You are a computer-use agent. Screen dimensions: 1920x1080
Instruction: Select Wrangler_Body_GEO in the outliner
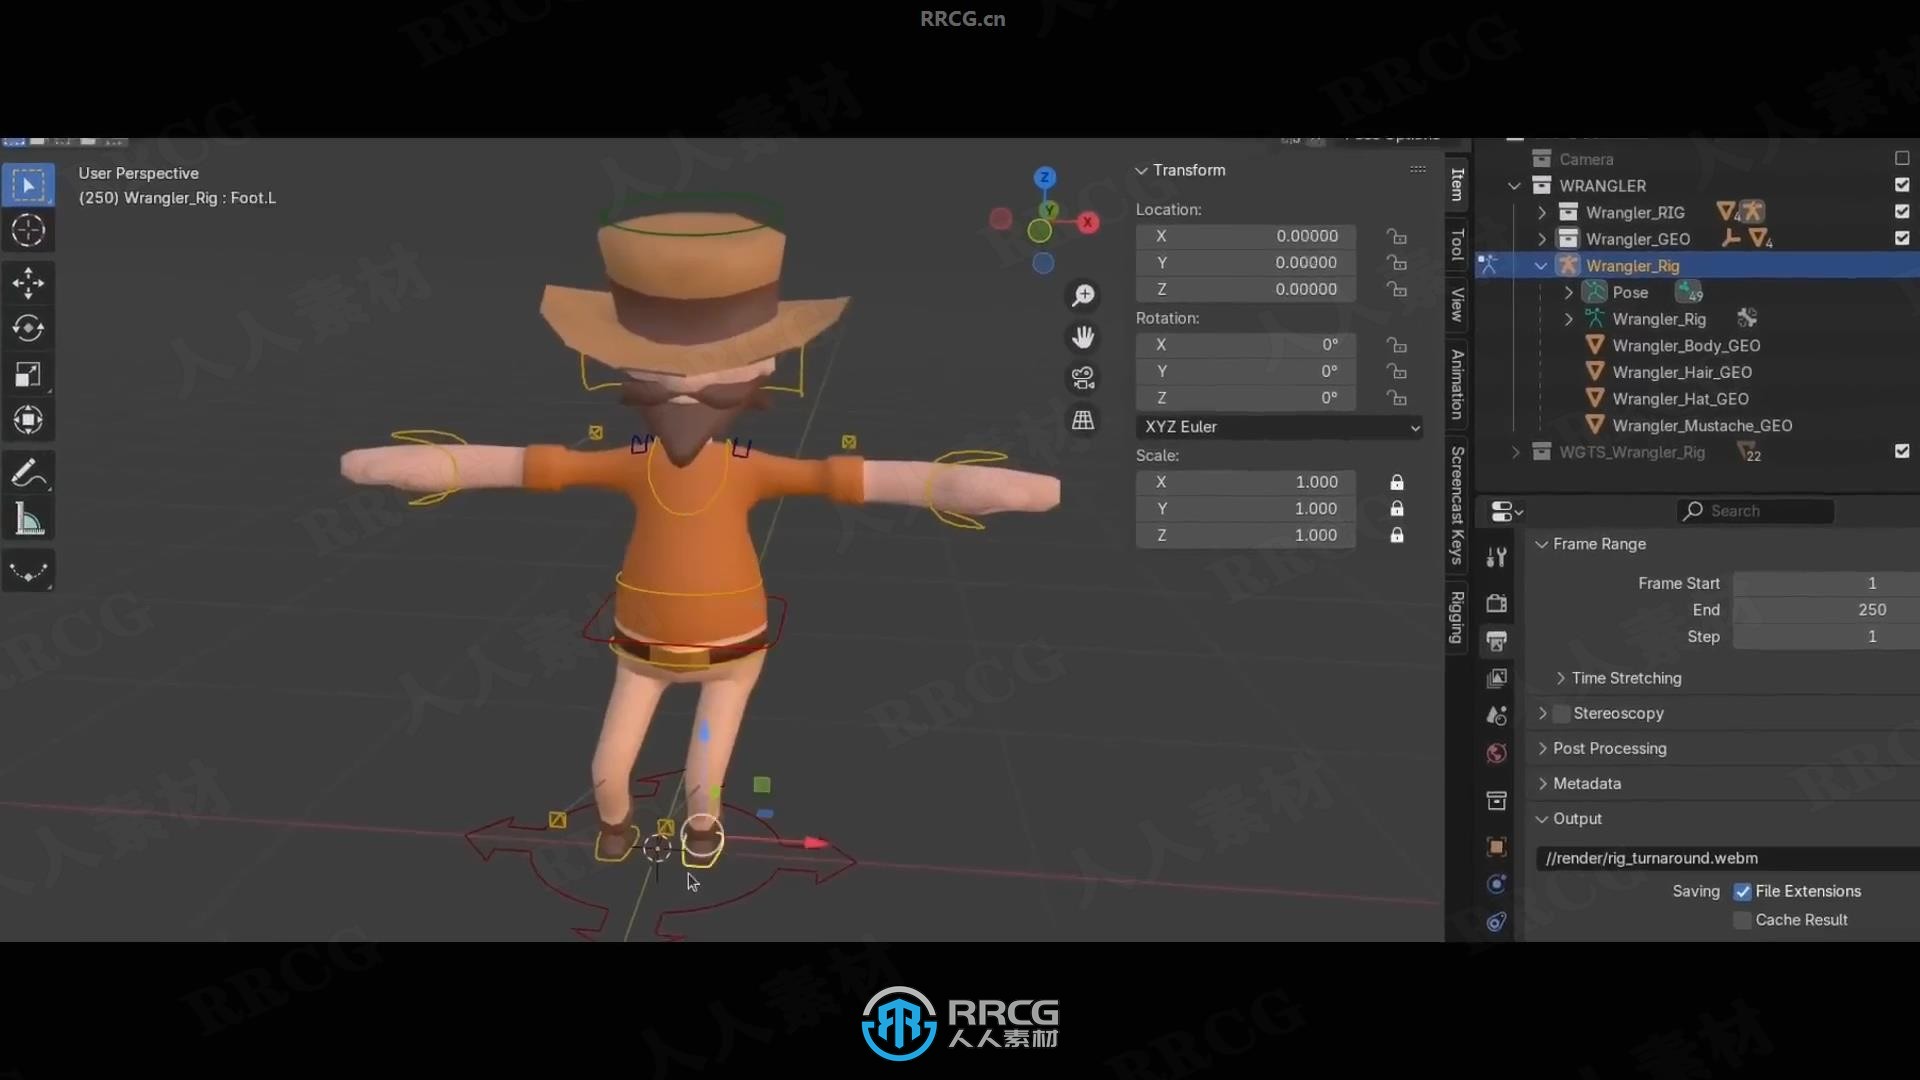click(x=1686, y=346)
